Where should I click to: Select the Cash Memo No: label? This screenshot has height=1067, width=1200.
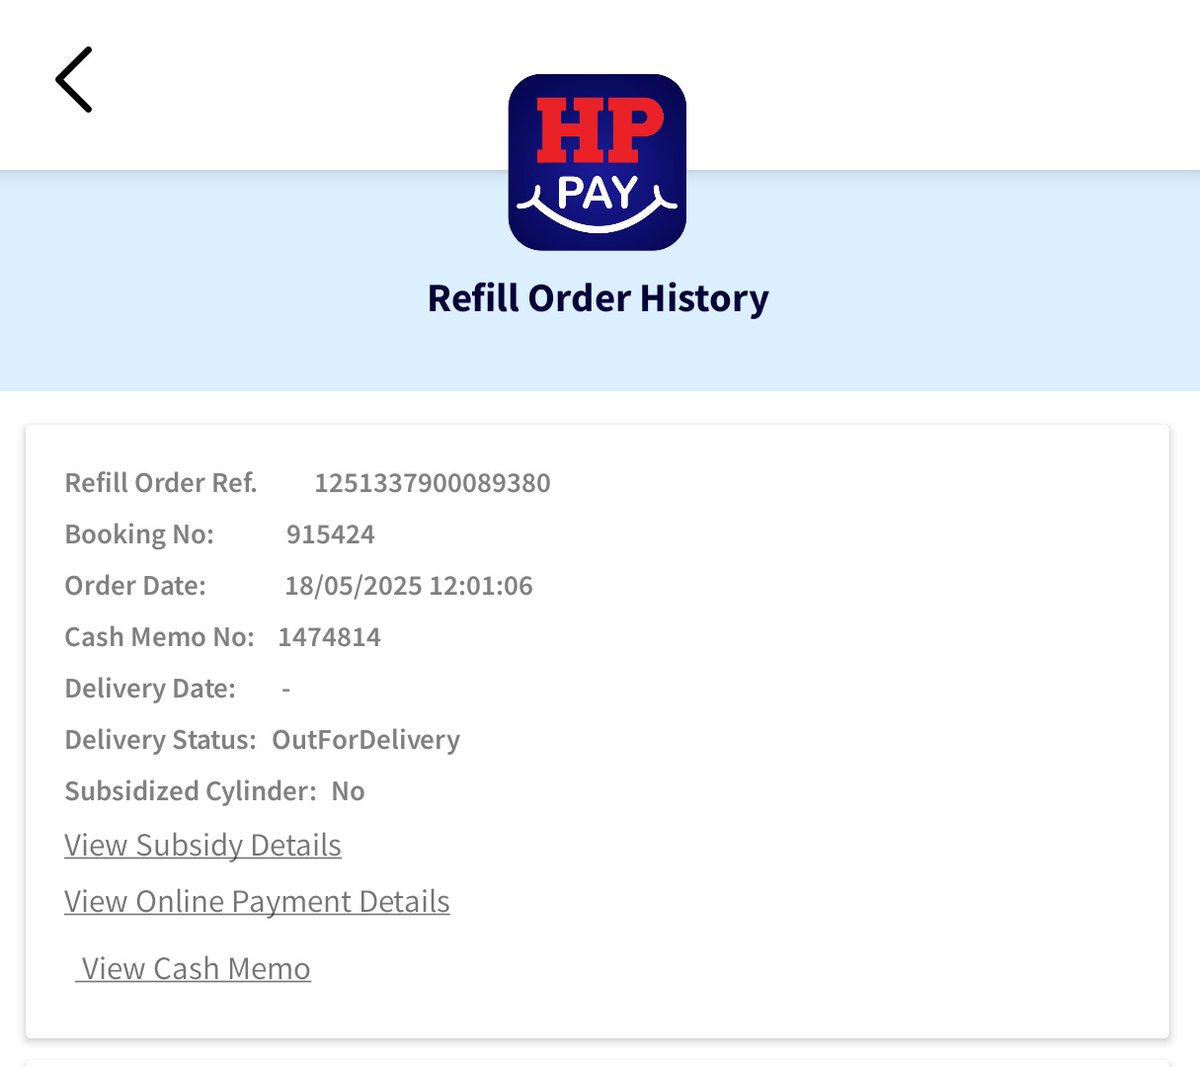point(160,637)
